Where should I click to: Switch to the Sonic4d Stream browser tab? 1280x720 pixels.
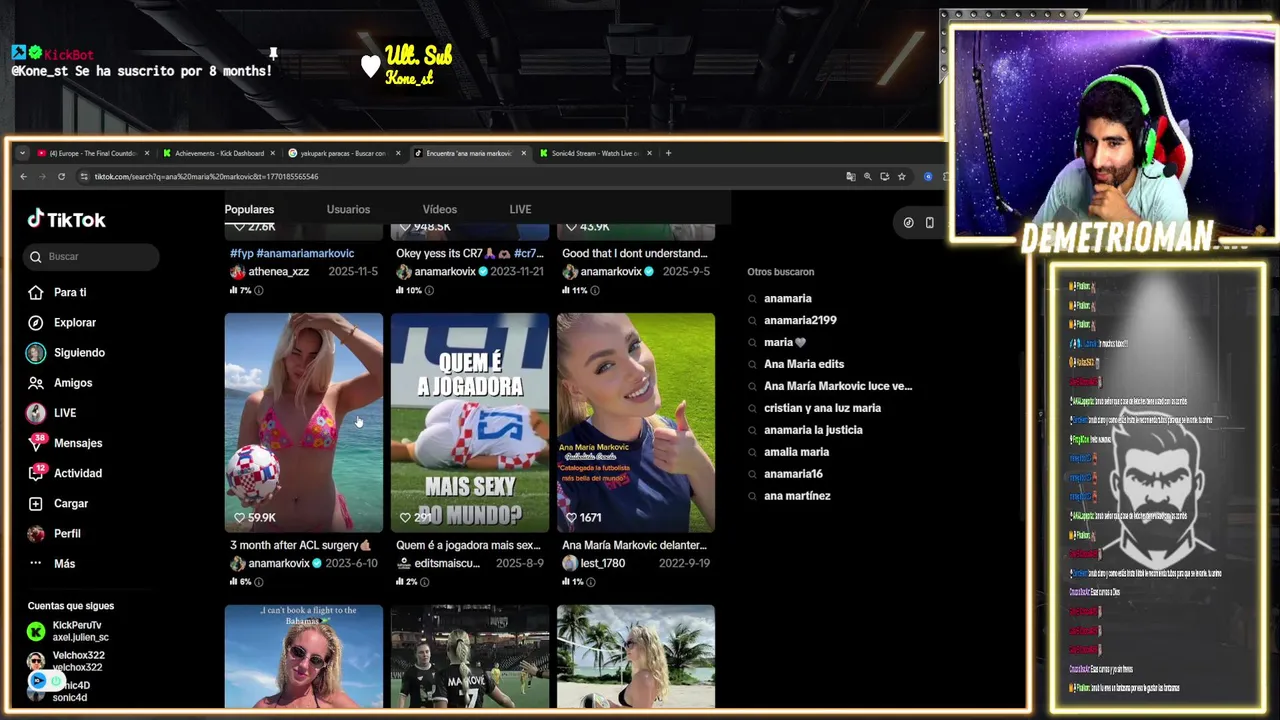595,153
